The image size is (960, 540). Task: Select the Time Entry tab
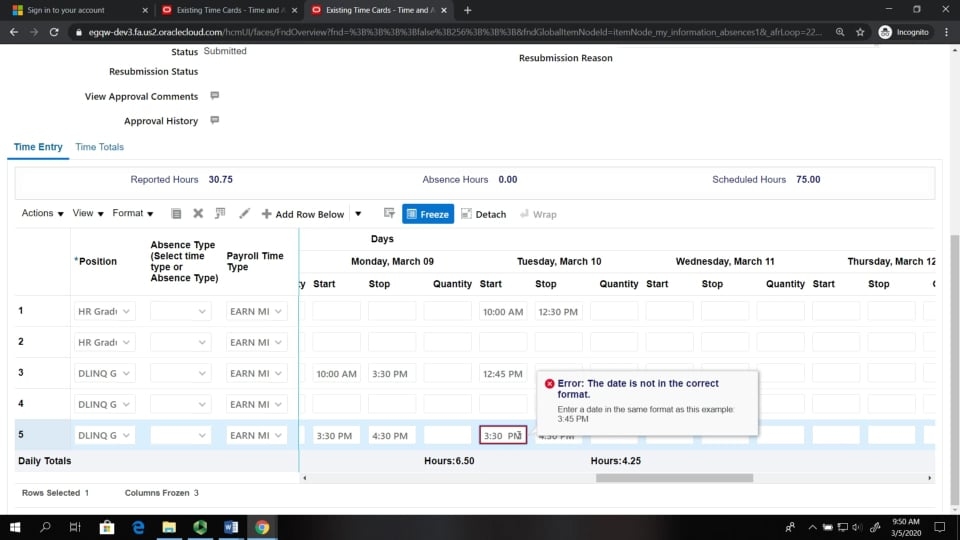[38, 147]
